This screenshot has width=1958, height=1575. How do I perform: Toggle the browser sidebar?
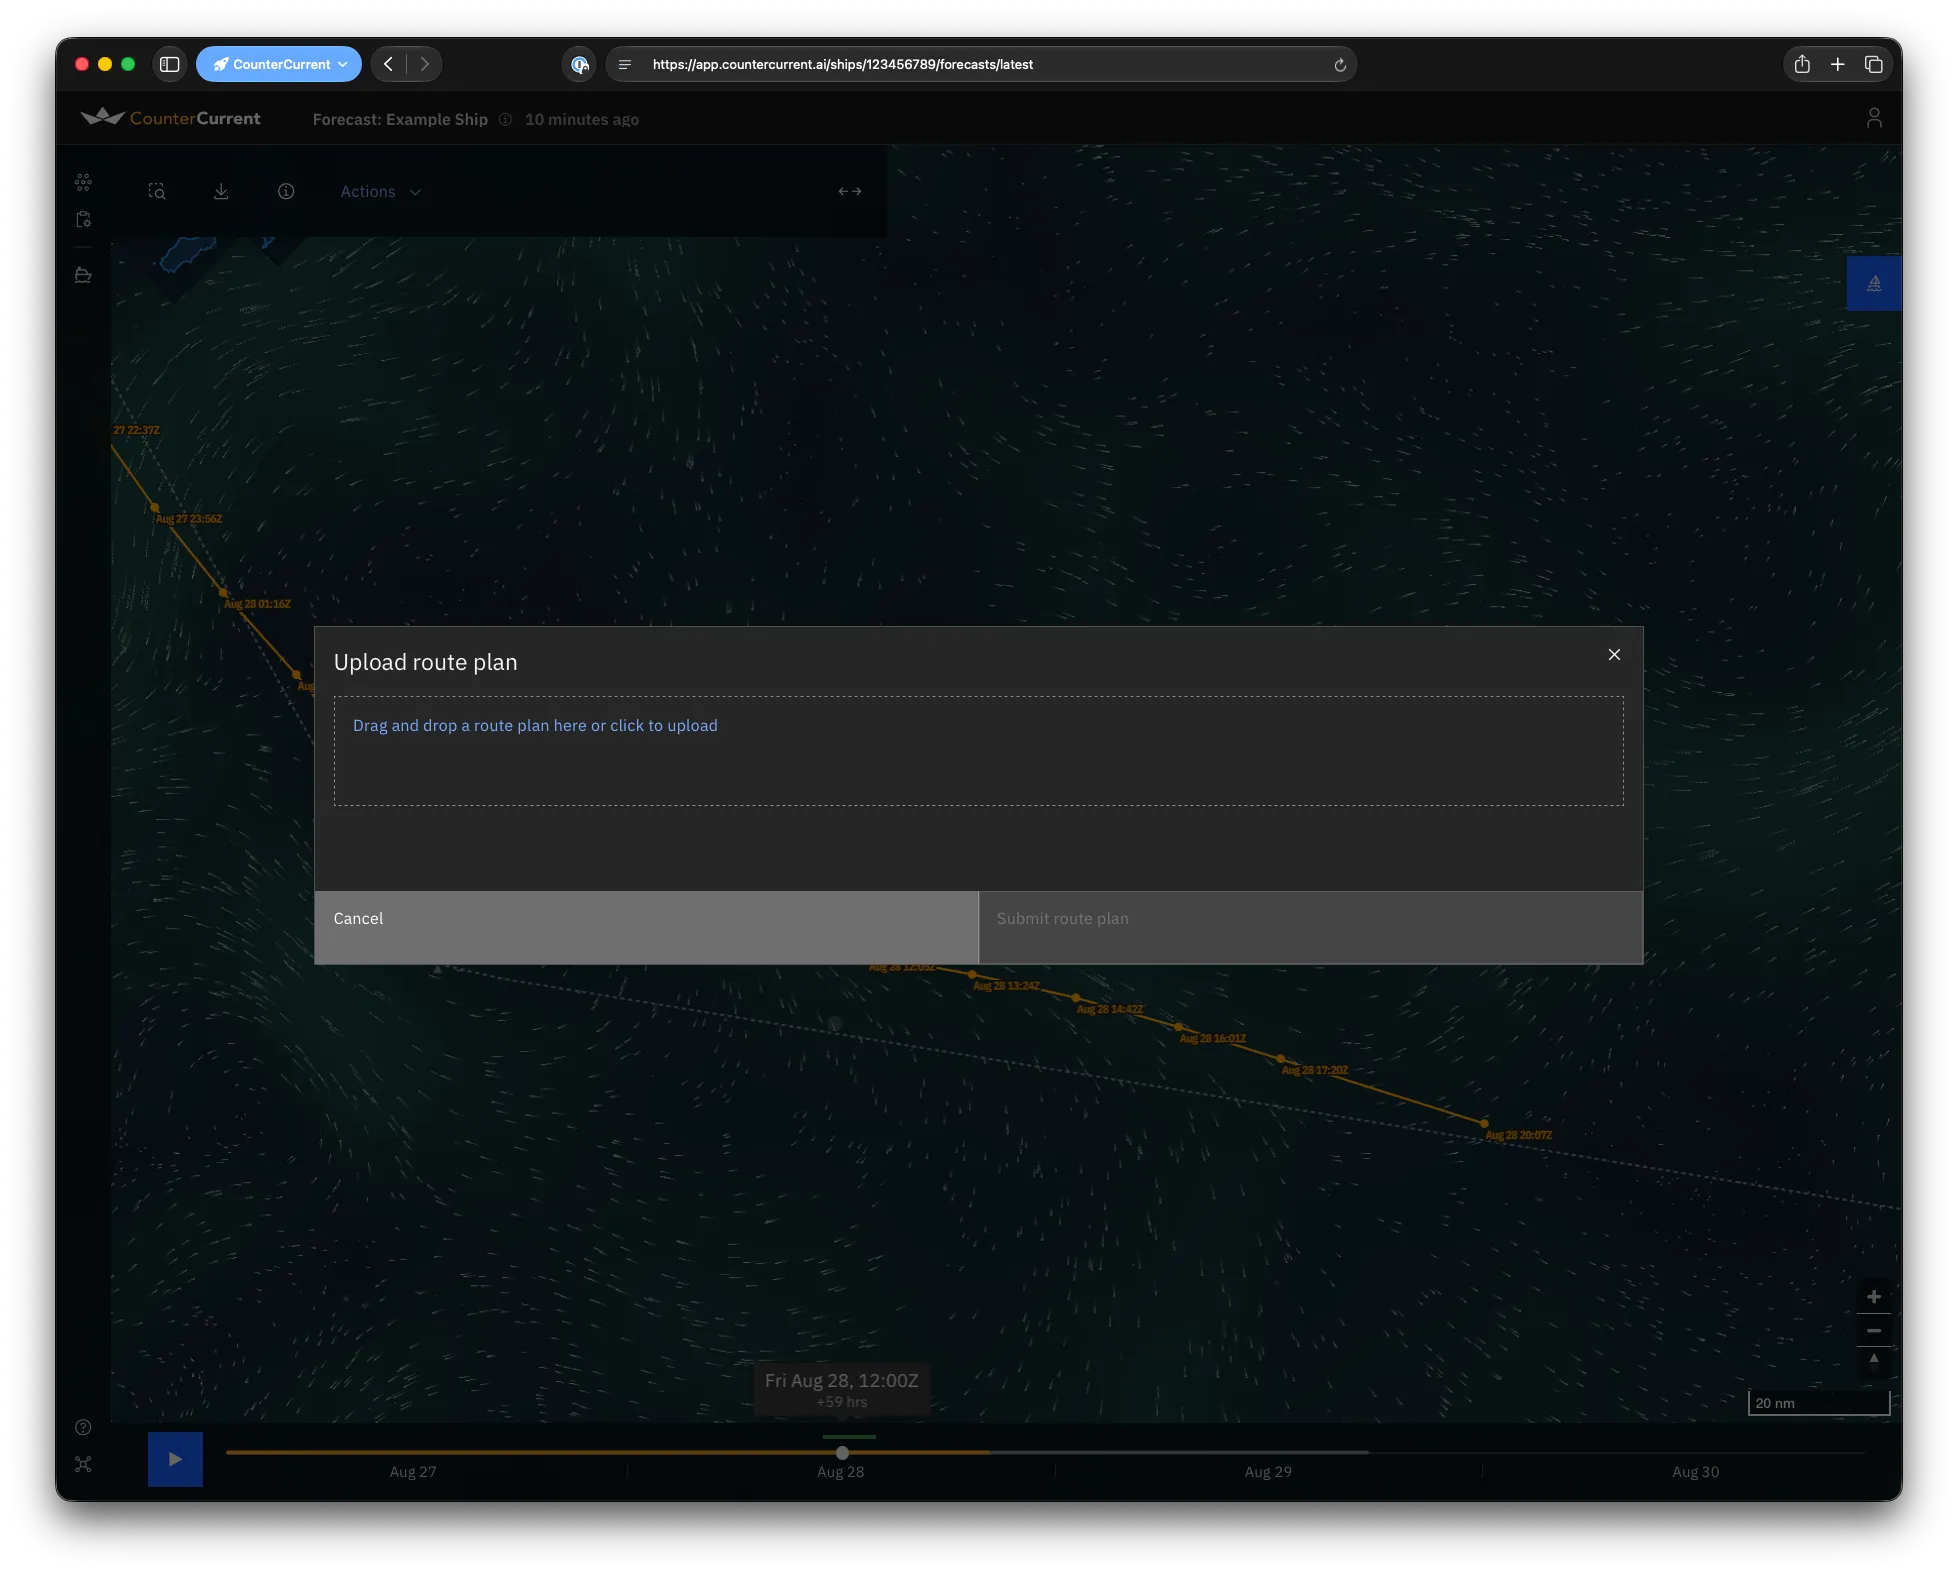pyautogui.click(x=170, y=64)
